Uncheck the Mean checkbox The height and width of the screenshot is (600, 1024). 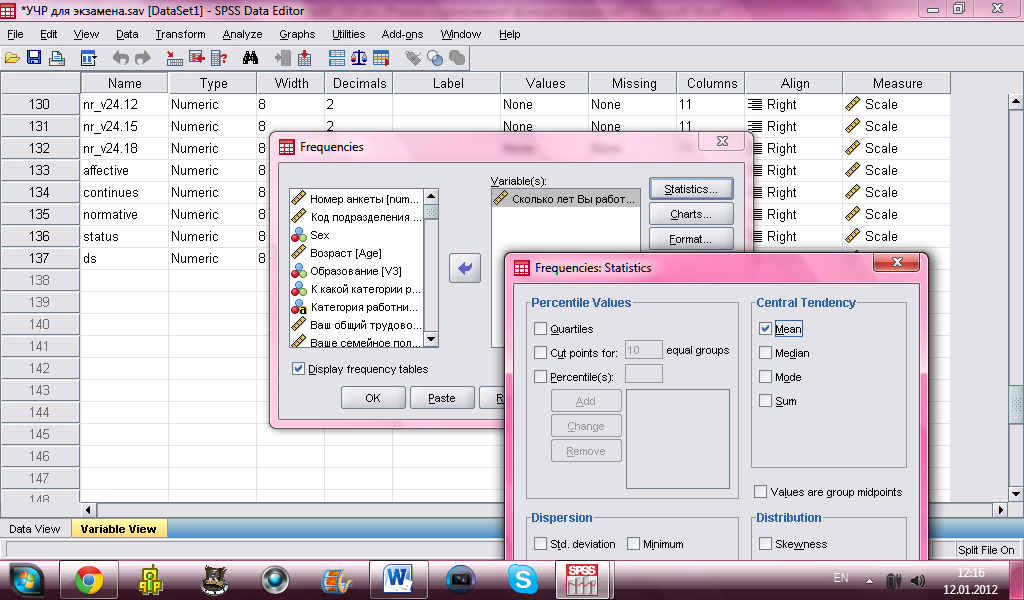point(765,328)
